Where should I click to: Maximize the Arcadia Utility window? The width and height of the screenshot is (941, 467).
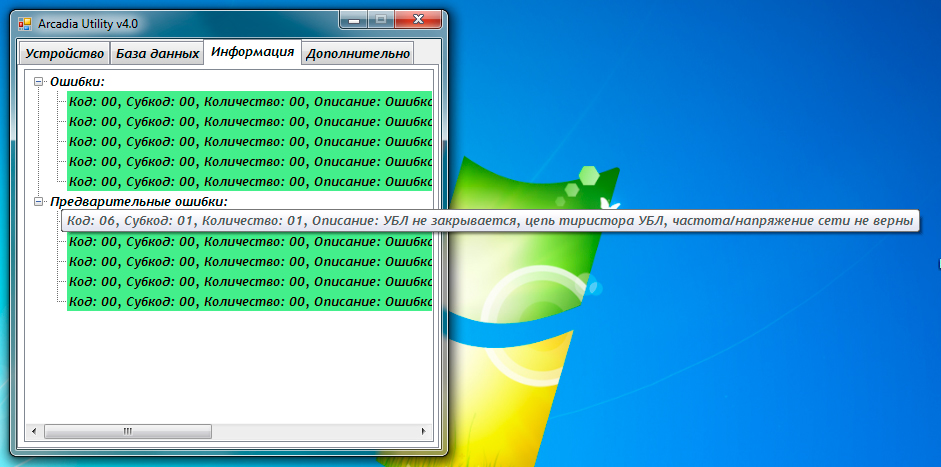click(380, 19)
